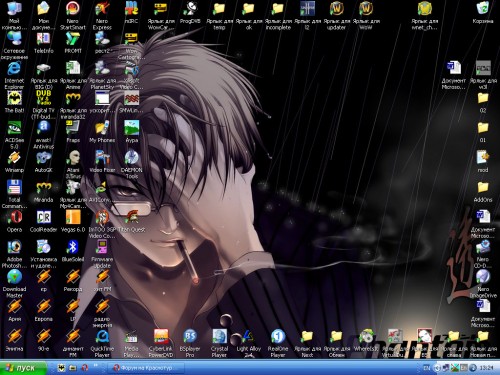
Task: Open the Digital TV DVB icon
Action: click(x=43, y=99)
